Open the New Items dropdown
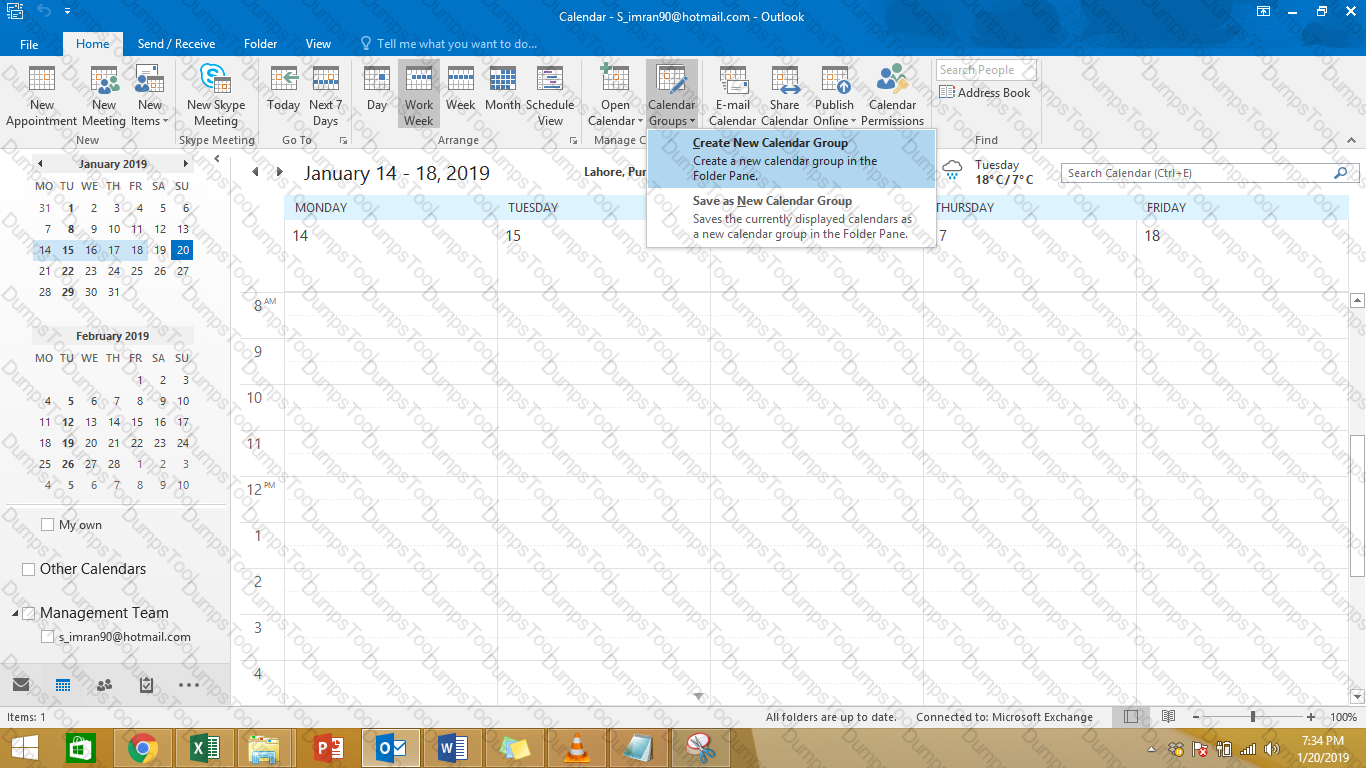Screen dimensions: 1366x768 point(150,97)
